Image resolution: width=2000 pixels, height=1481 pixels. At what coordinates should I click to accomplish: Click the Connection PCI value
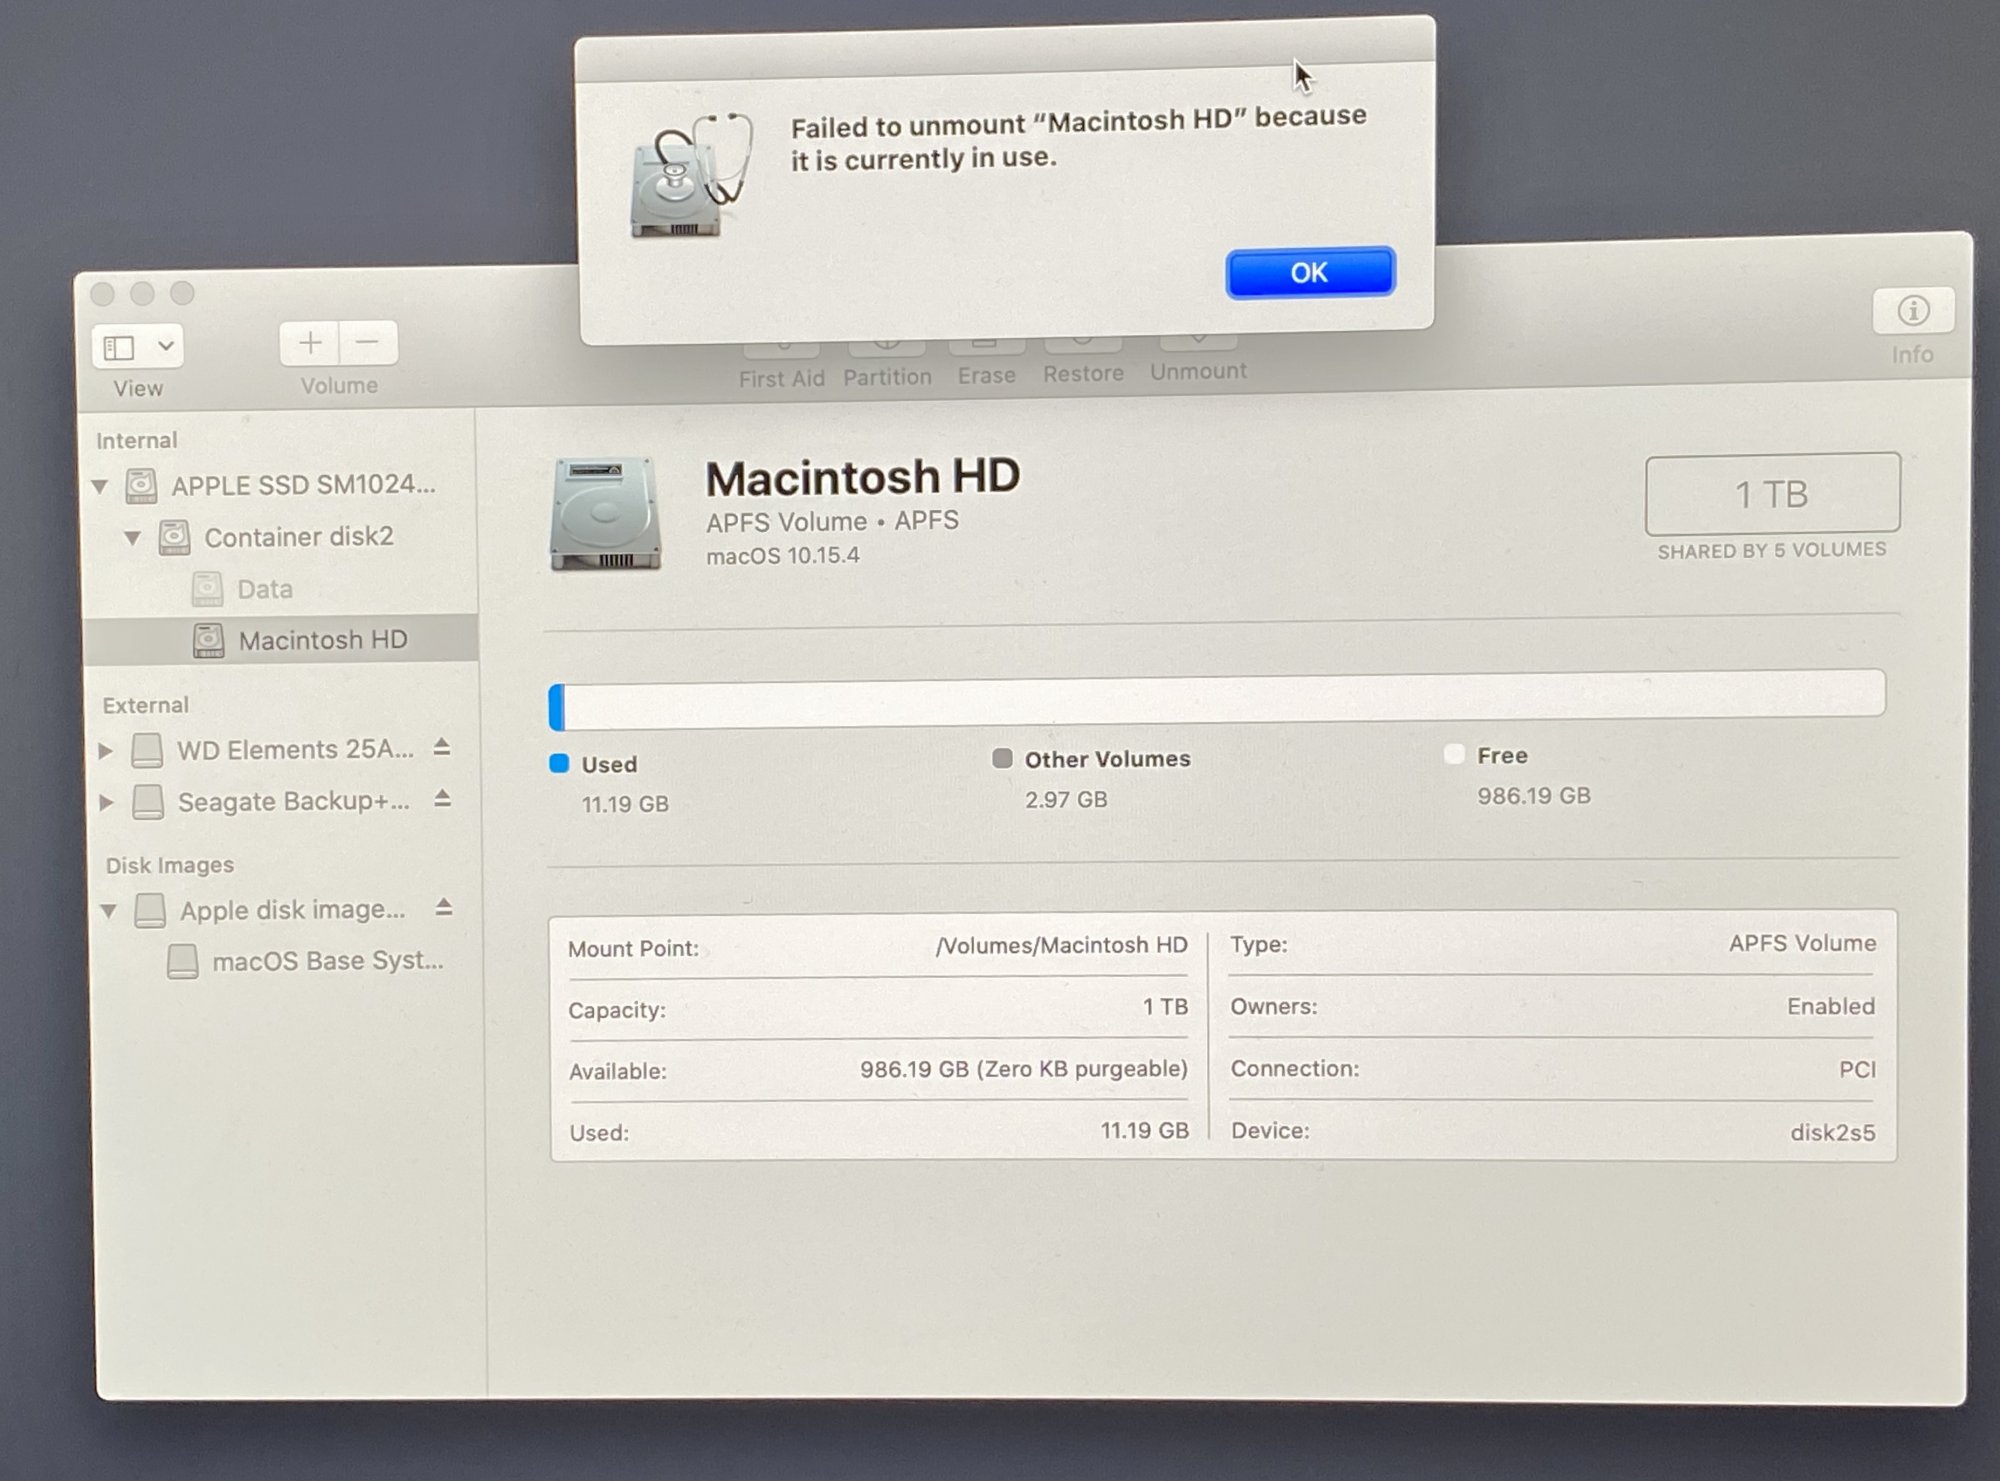(1857, 1070)
